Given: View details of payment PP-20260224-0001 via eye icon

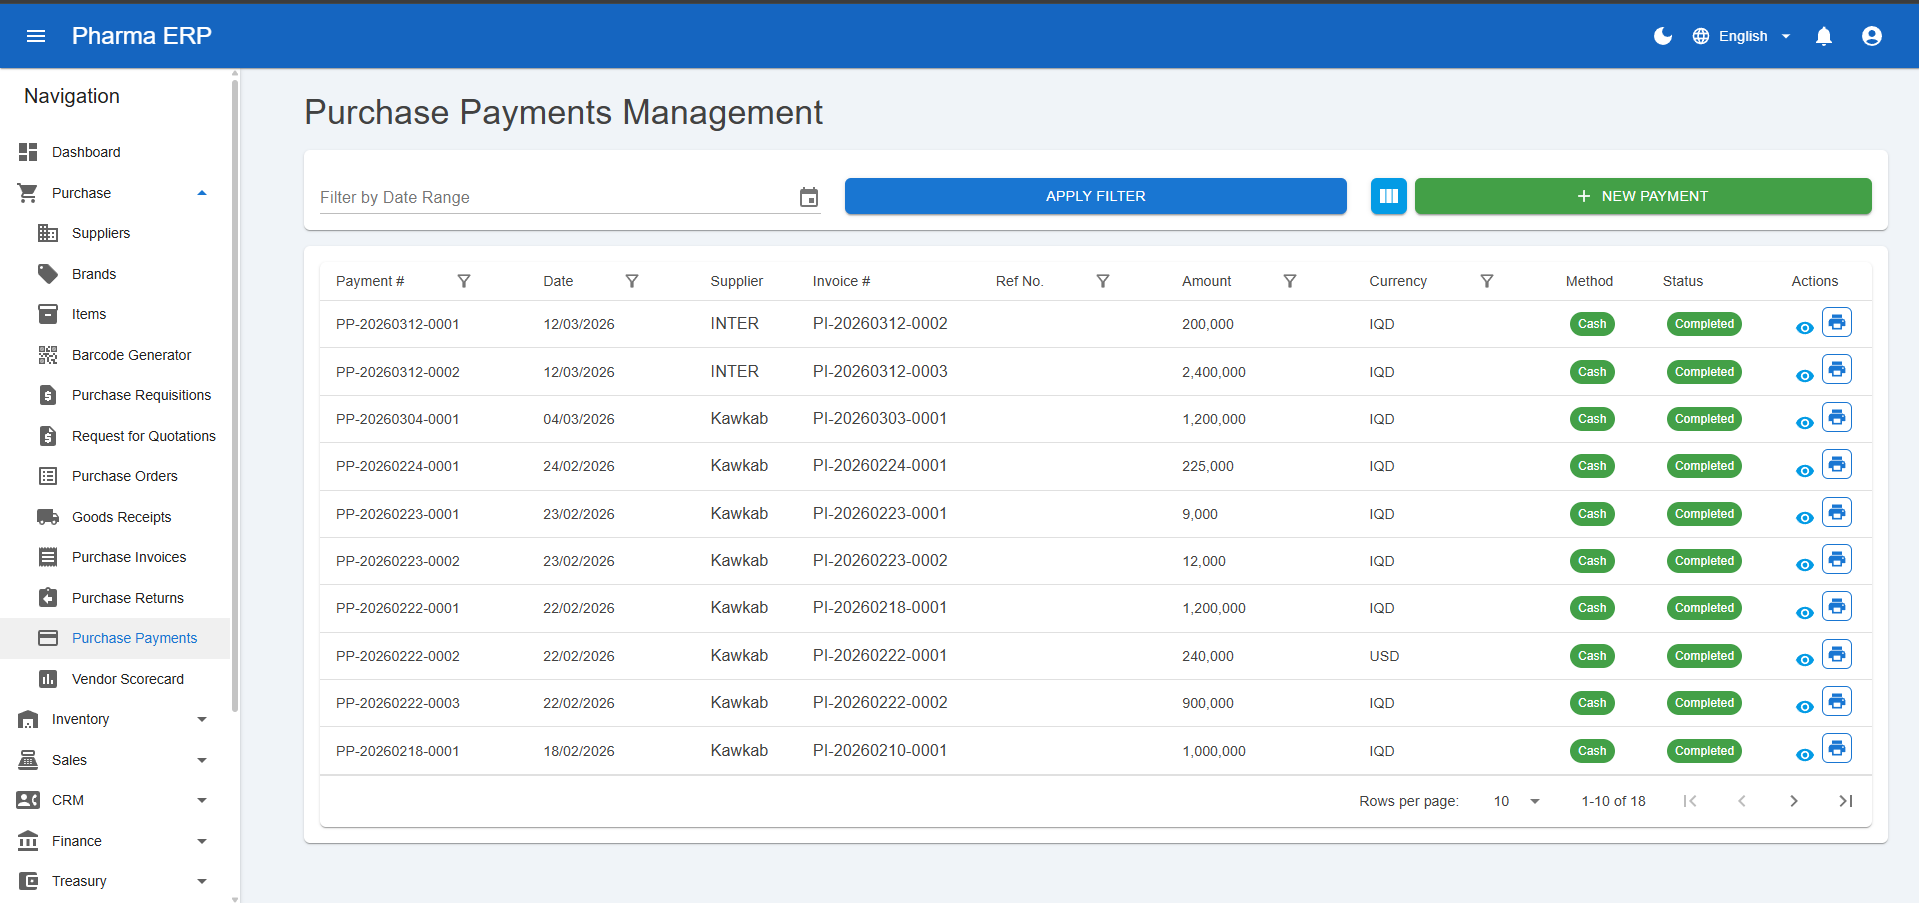Looking at the screenshot, I should coord(1804,470).
